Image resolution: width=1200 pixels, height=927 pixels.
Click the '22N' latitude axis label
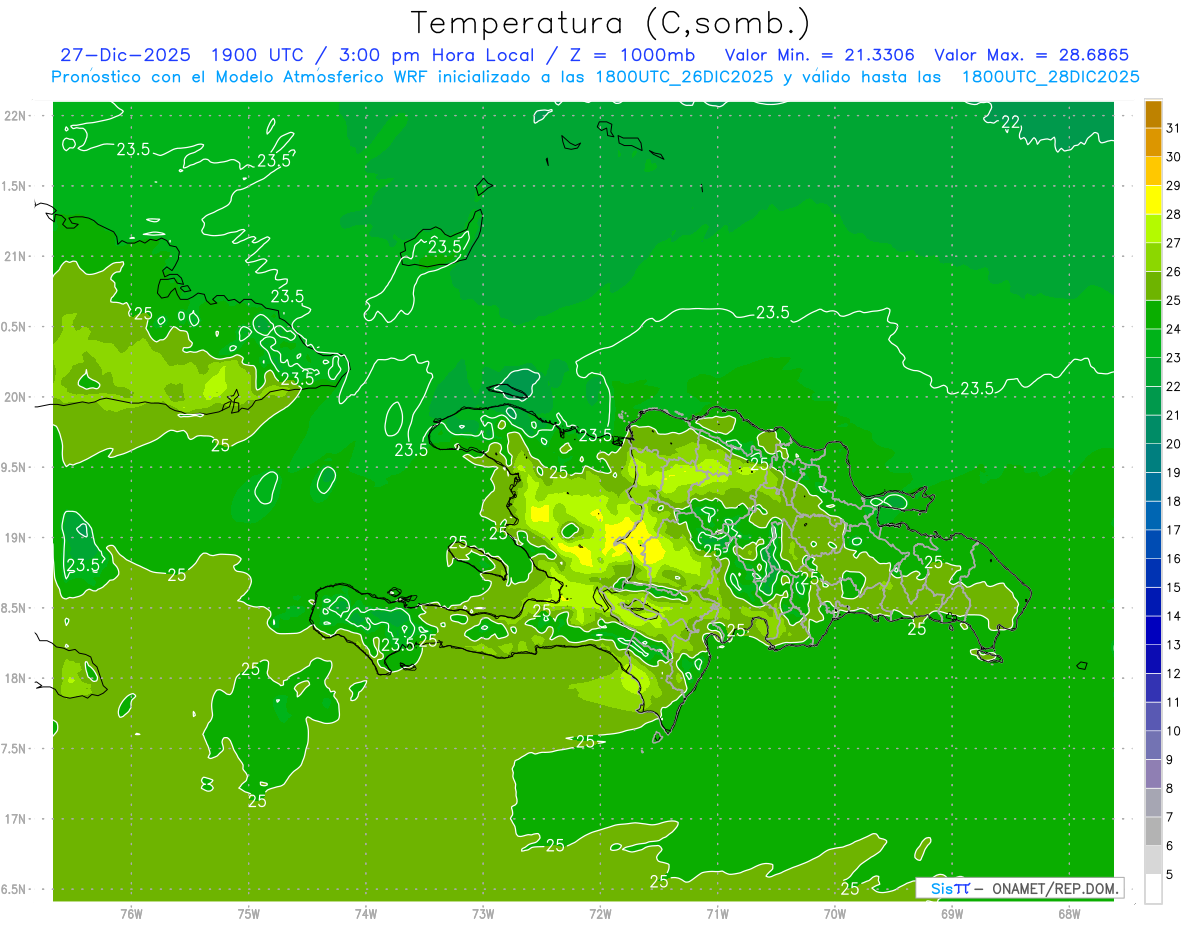[x=15, y=115]
